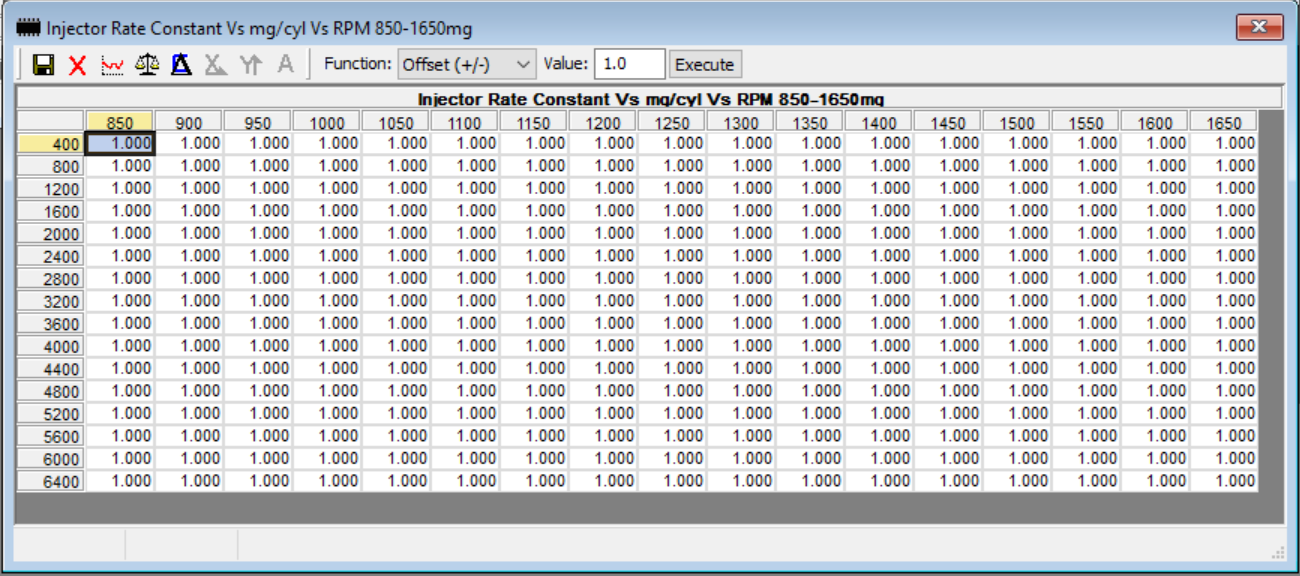The image size is (1300, 576).
Task: Select the 1250 column header
Action: (x=671, y=122)
